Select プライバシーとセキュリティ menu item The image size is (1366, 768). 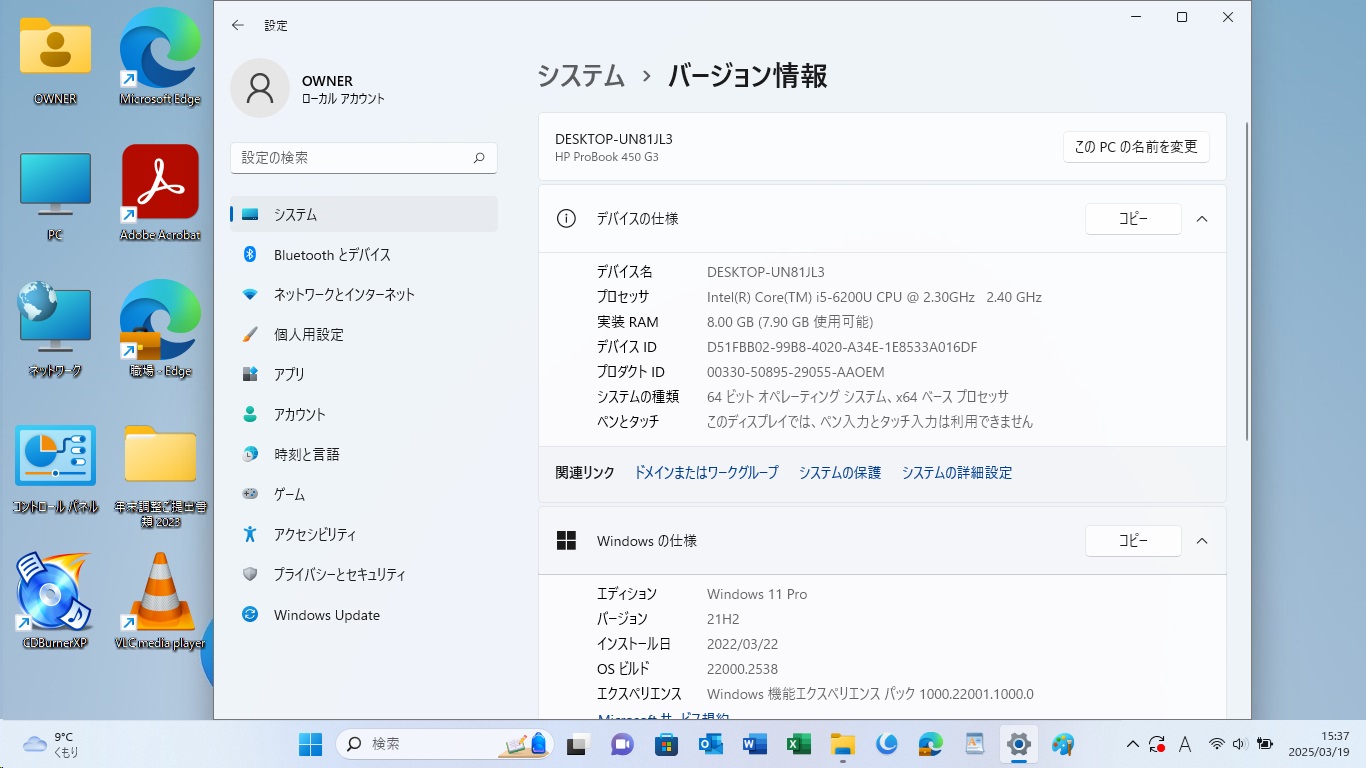point(339,575)
